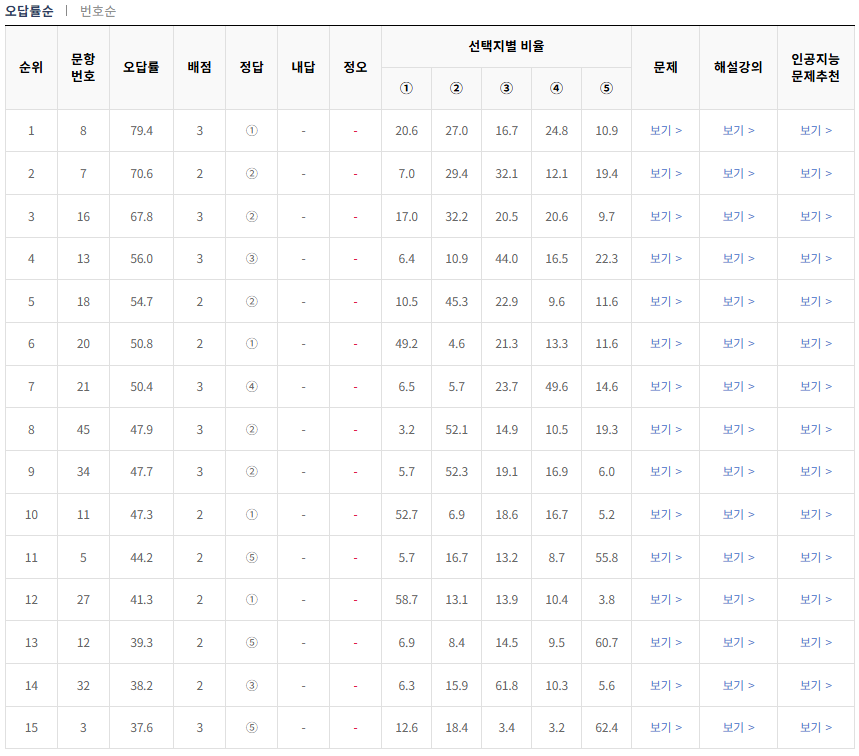Image resolution: width=859 pixels, height=756 pixels.
Task: Open 문제 보기 for rank 1 question 8
Action: [665, 128]
